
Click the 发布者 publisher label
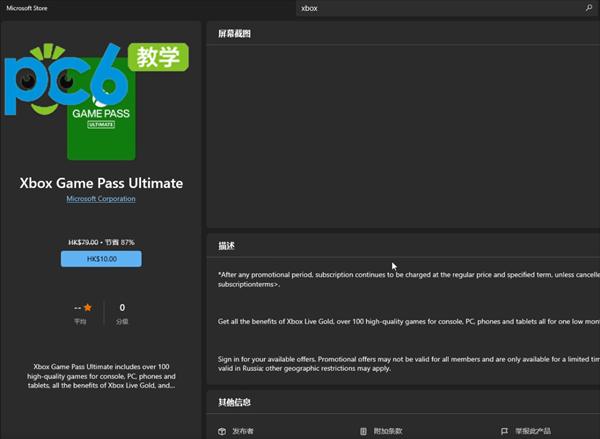click(243, 431)
